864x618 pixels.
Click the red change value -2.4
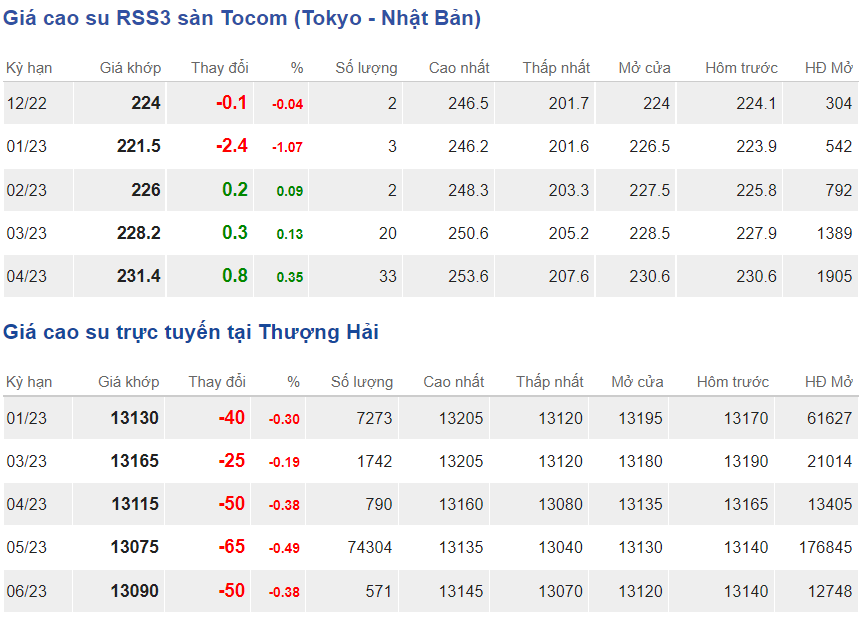pyautogui.click(x=232, y=146)
